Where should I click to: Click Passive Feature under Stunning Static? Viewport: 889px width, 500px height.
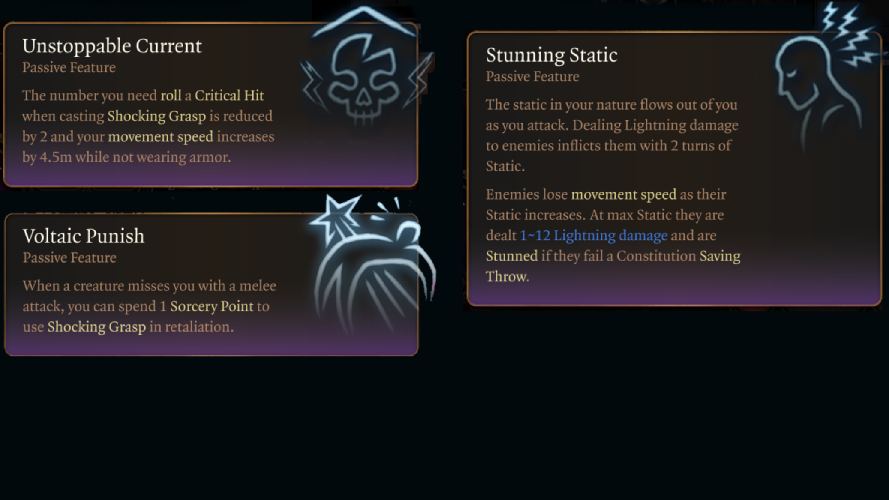pyautogui.click(x=532, y=77)
